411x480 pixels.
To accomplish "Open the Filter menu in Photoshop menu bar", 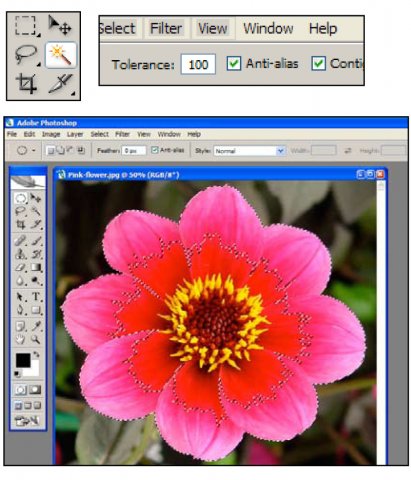I will (x=122, y=134).
